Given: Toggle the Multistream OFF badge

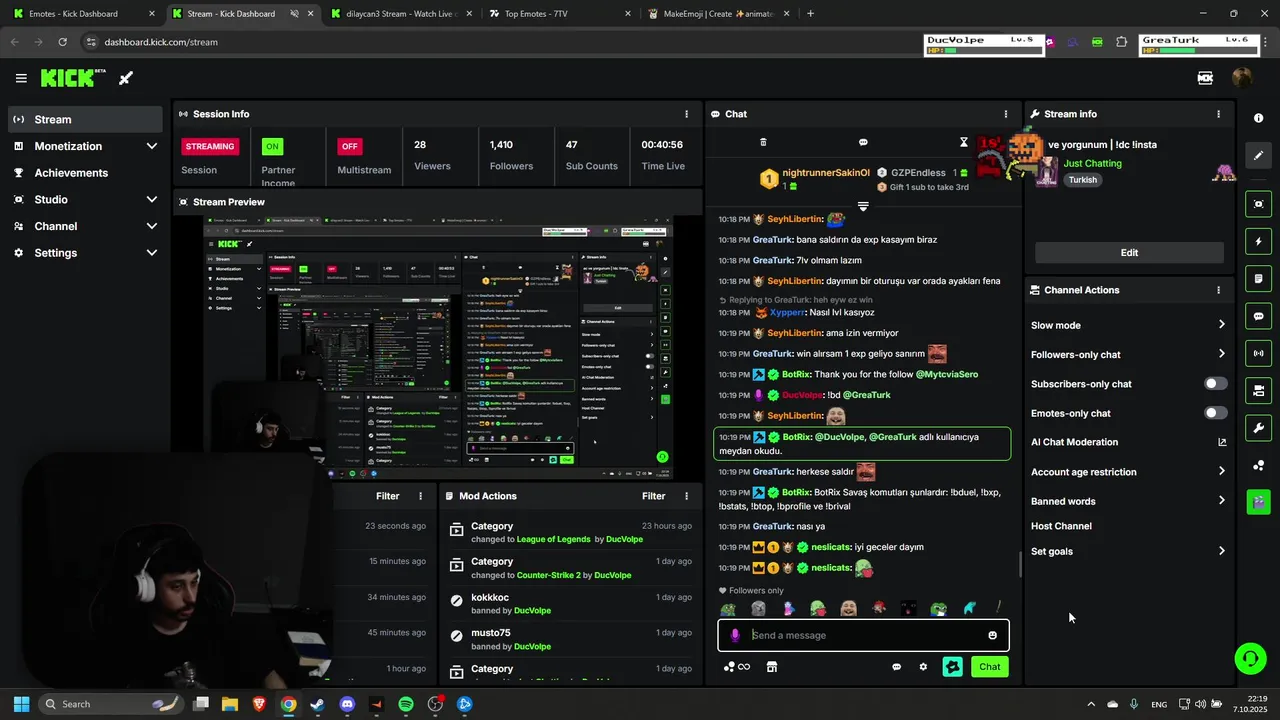Looking at the screenshot, I should click(x=349, y=146).
